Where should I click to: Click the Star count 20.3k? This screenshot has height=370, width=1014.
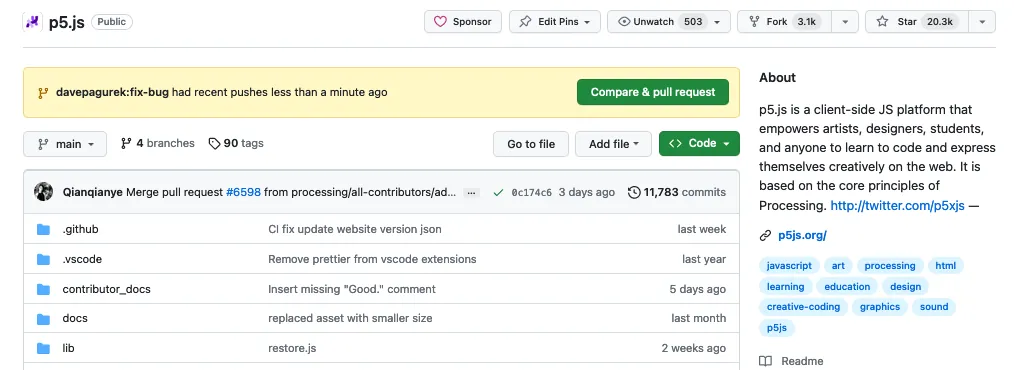point(940,21)
